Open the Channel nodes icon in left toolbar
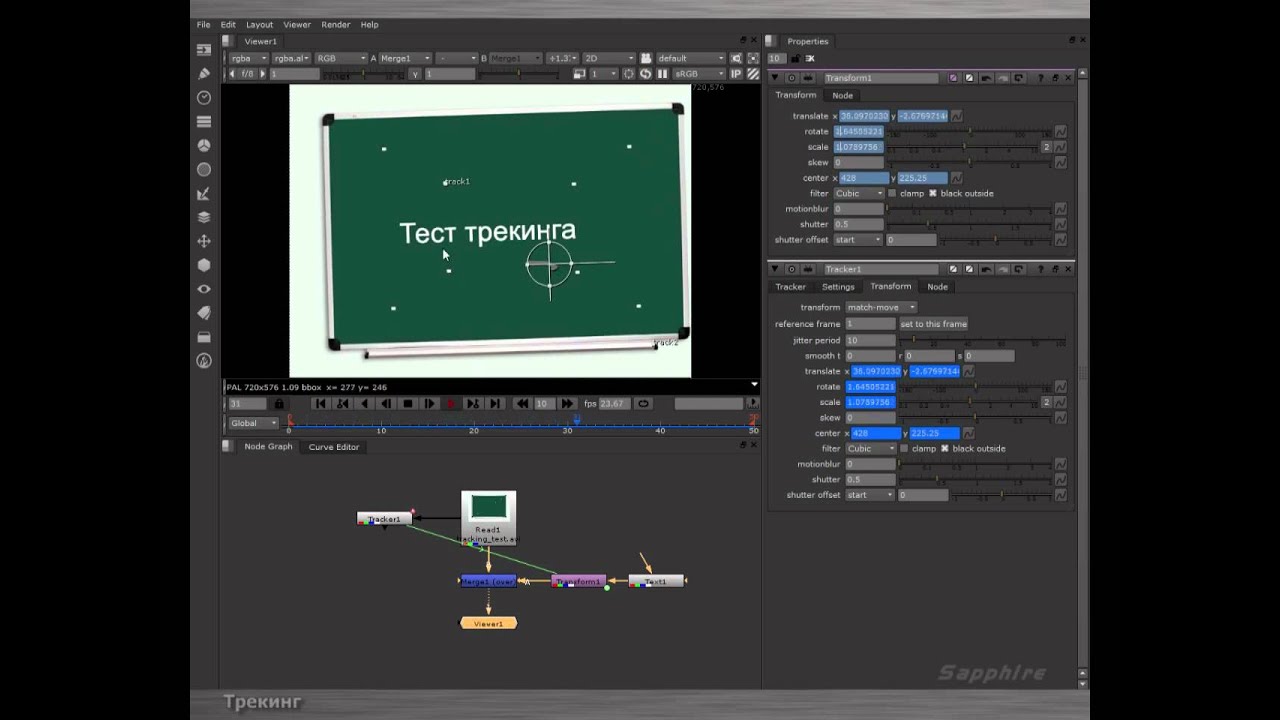1280x720 pixels. coord(204,121)
